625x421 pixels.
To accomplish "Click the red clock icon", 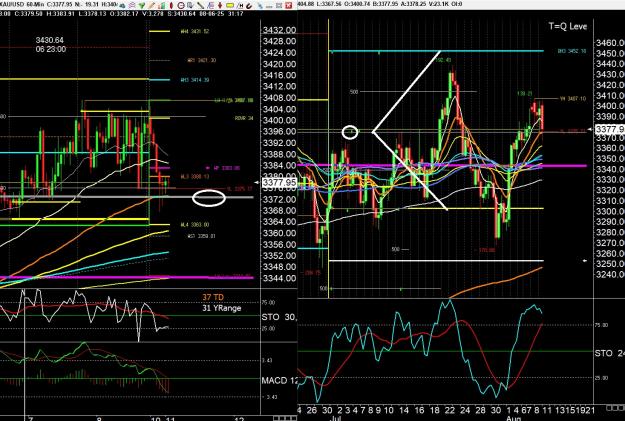I will coord(181,6).
